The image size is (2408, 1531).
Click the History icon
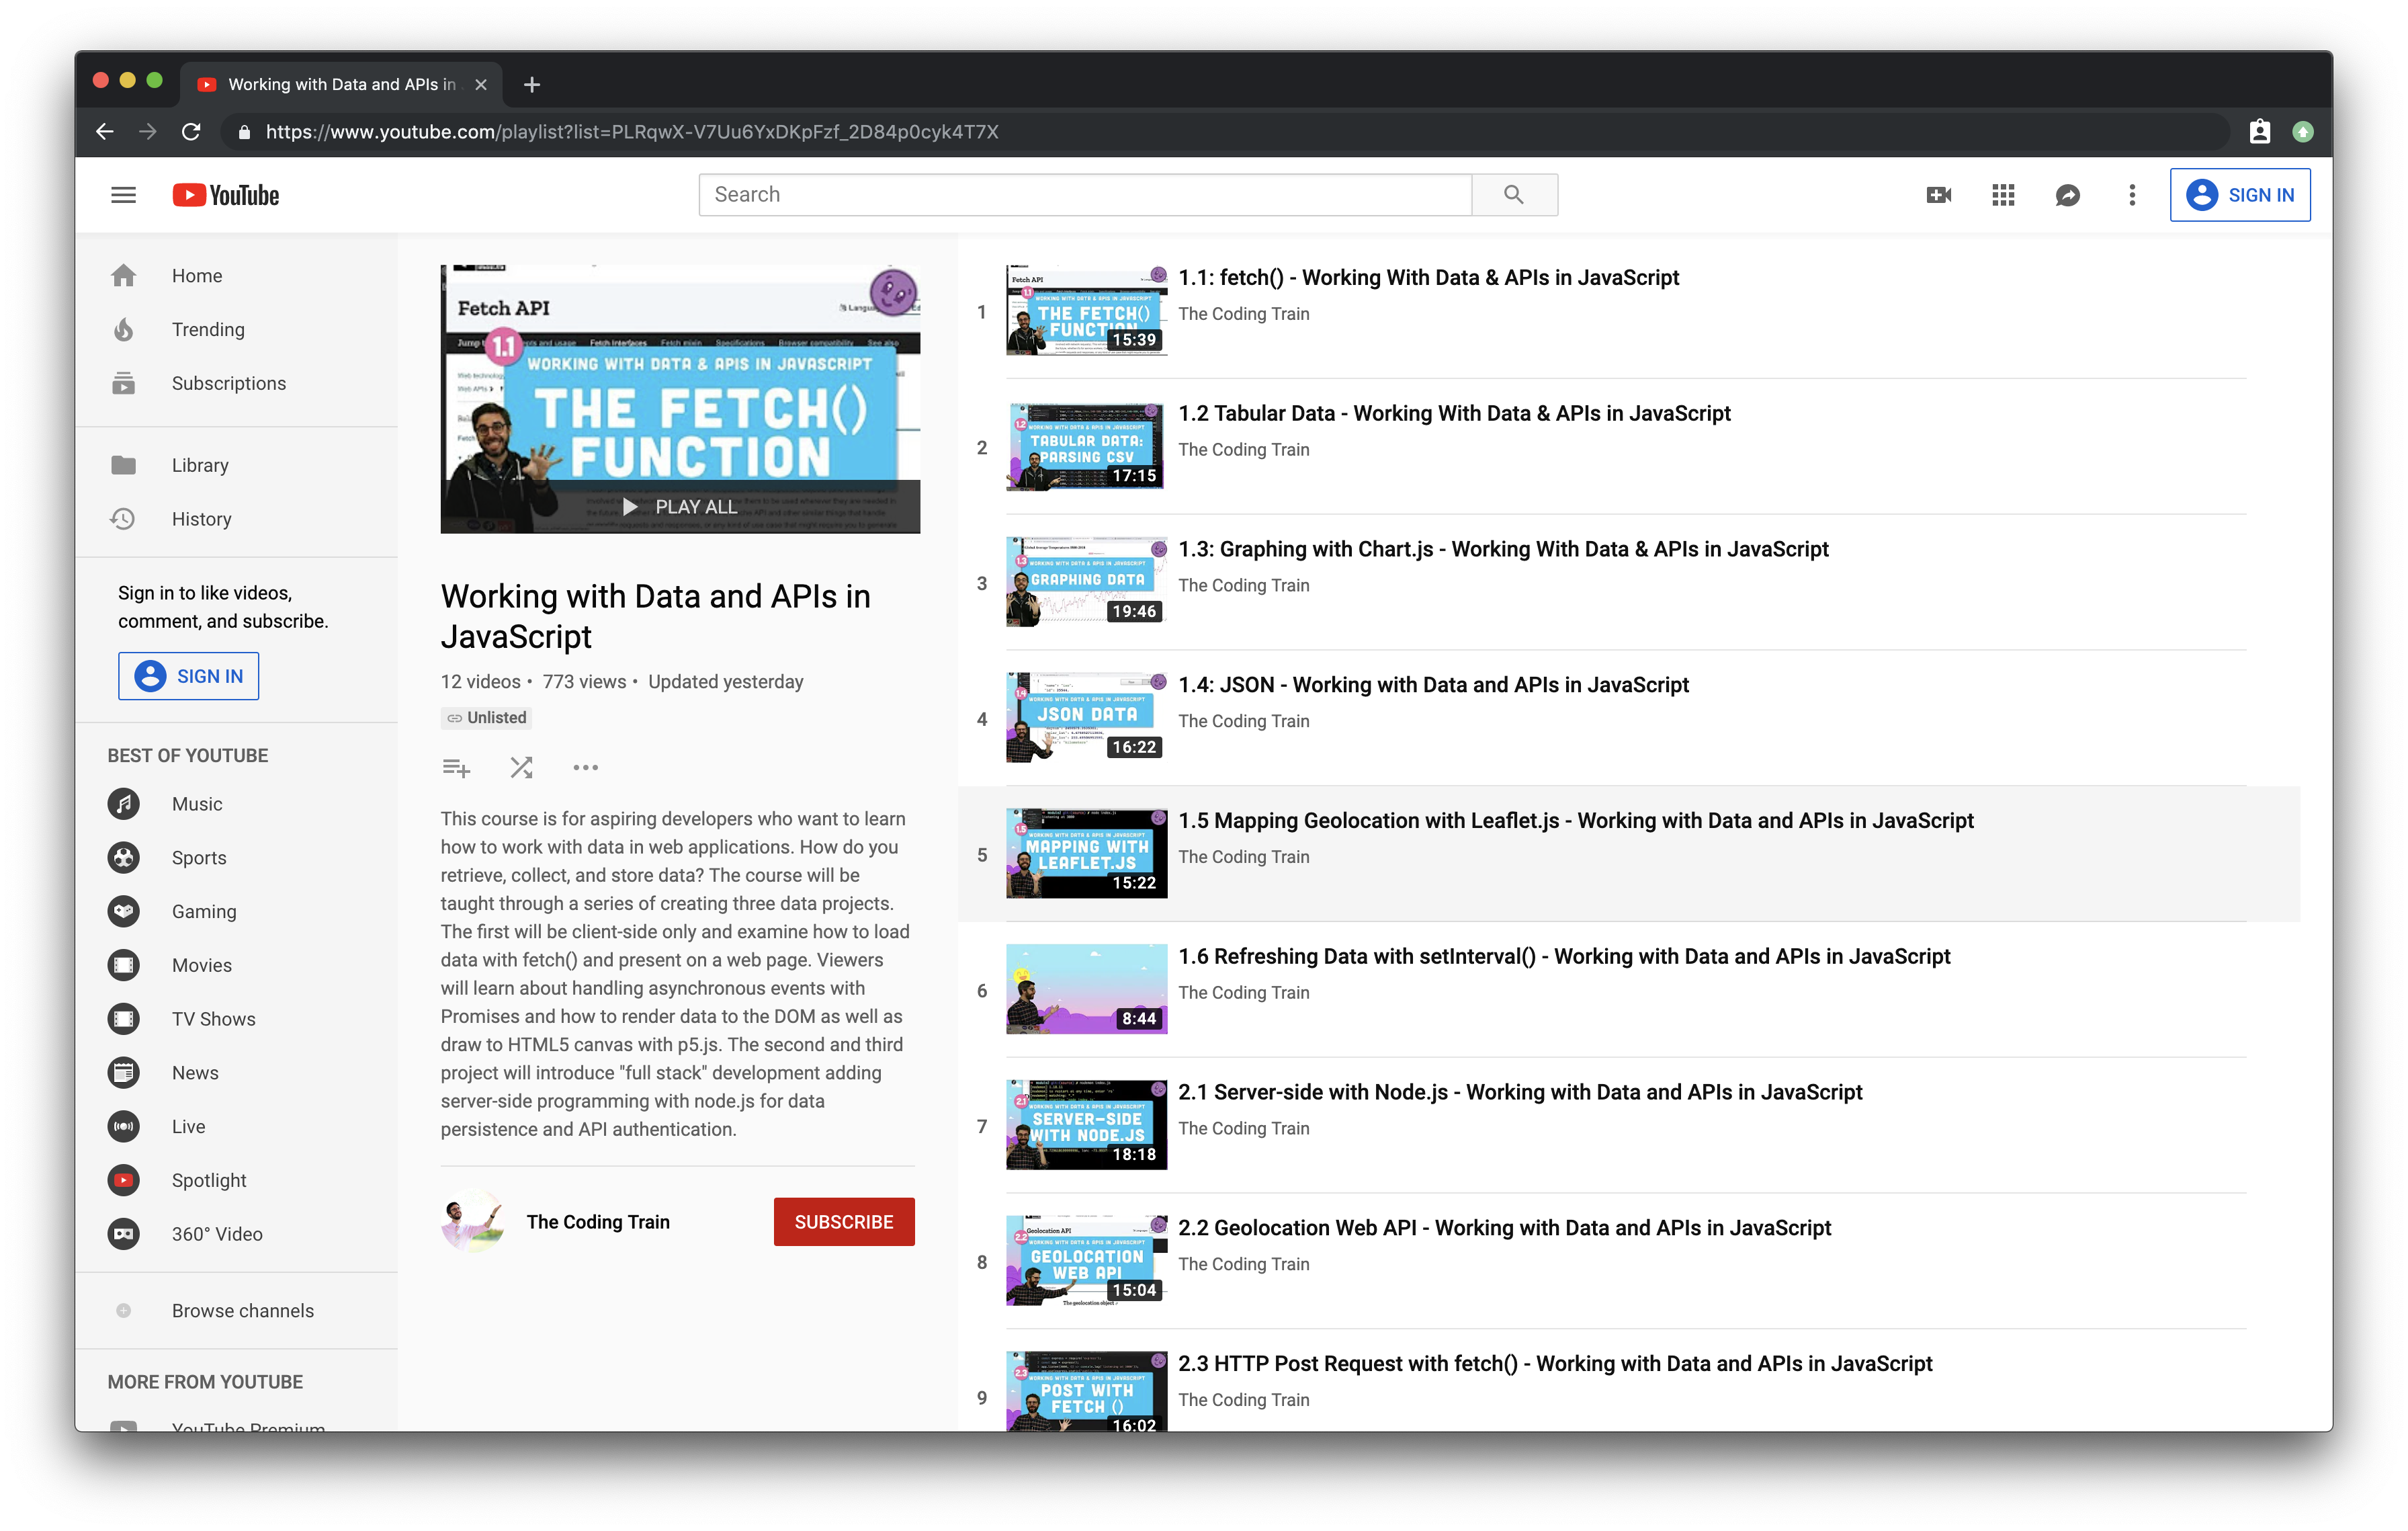[x=124, y=518]
